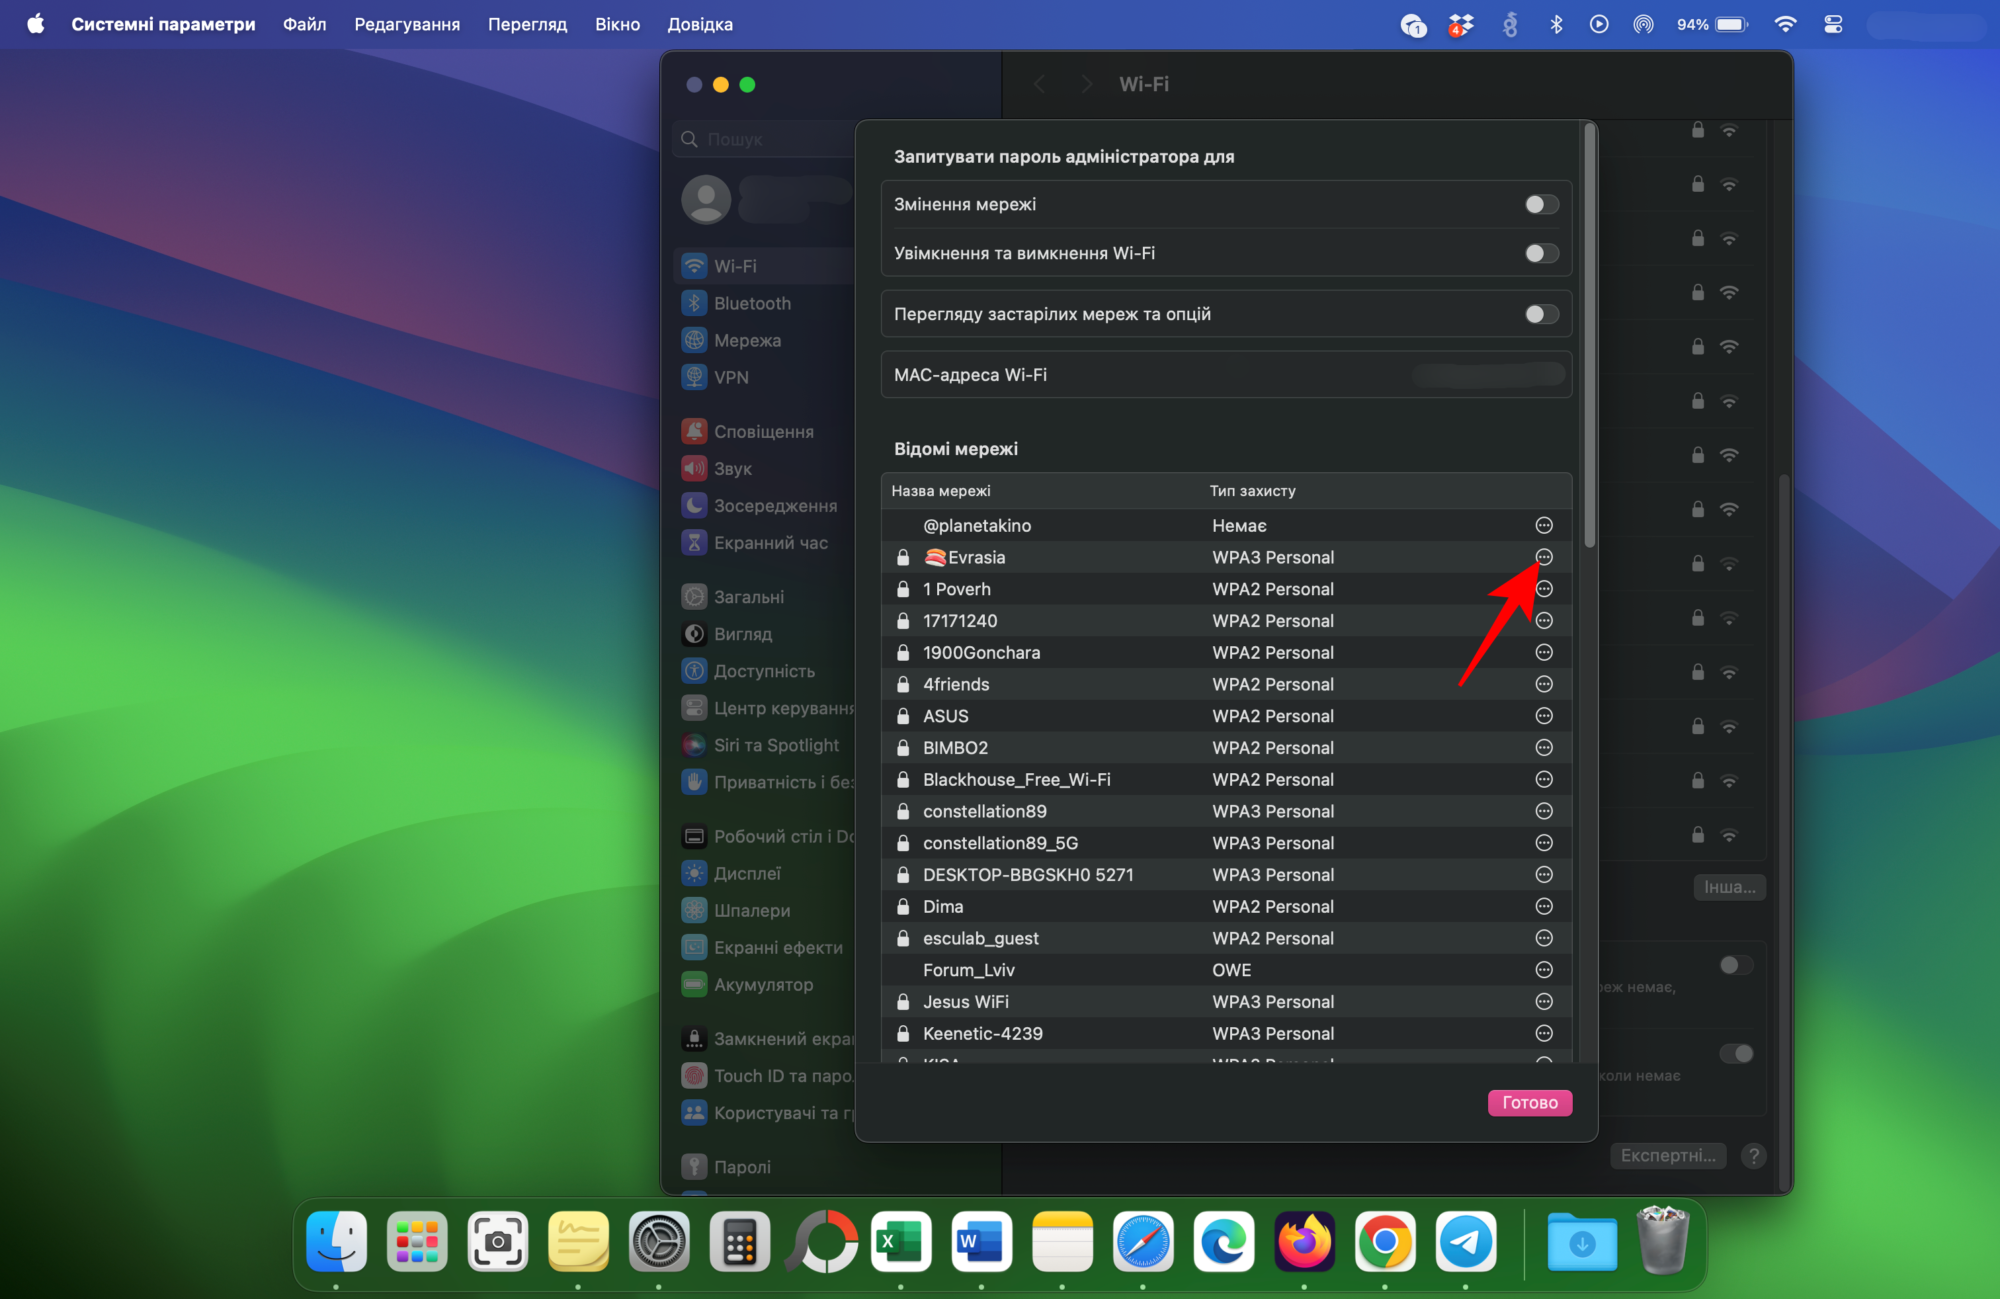Click the 'Назва мережі' column header
This screenshot has height=1299, width=2000.
(941, 491)
